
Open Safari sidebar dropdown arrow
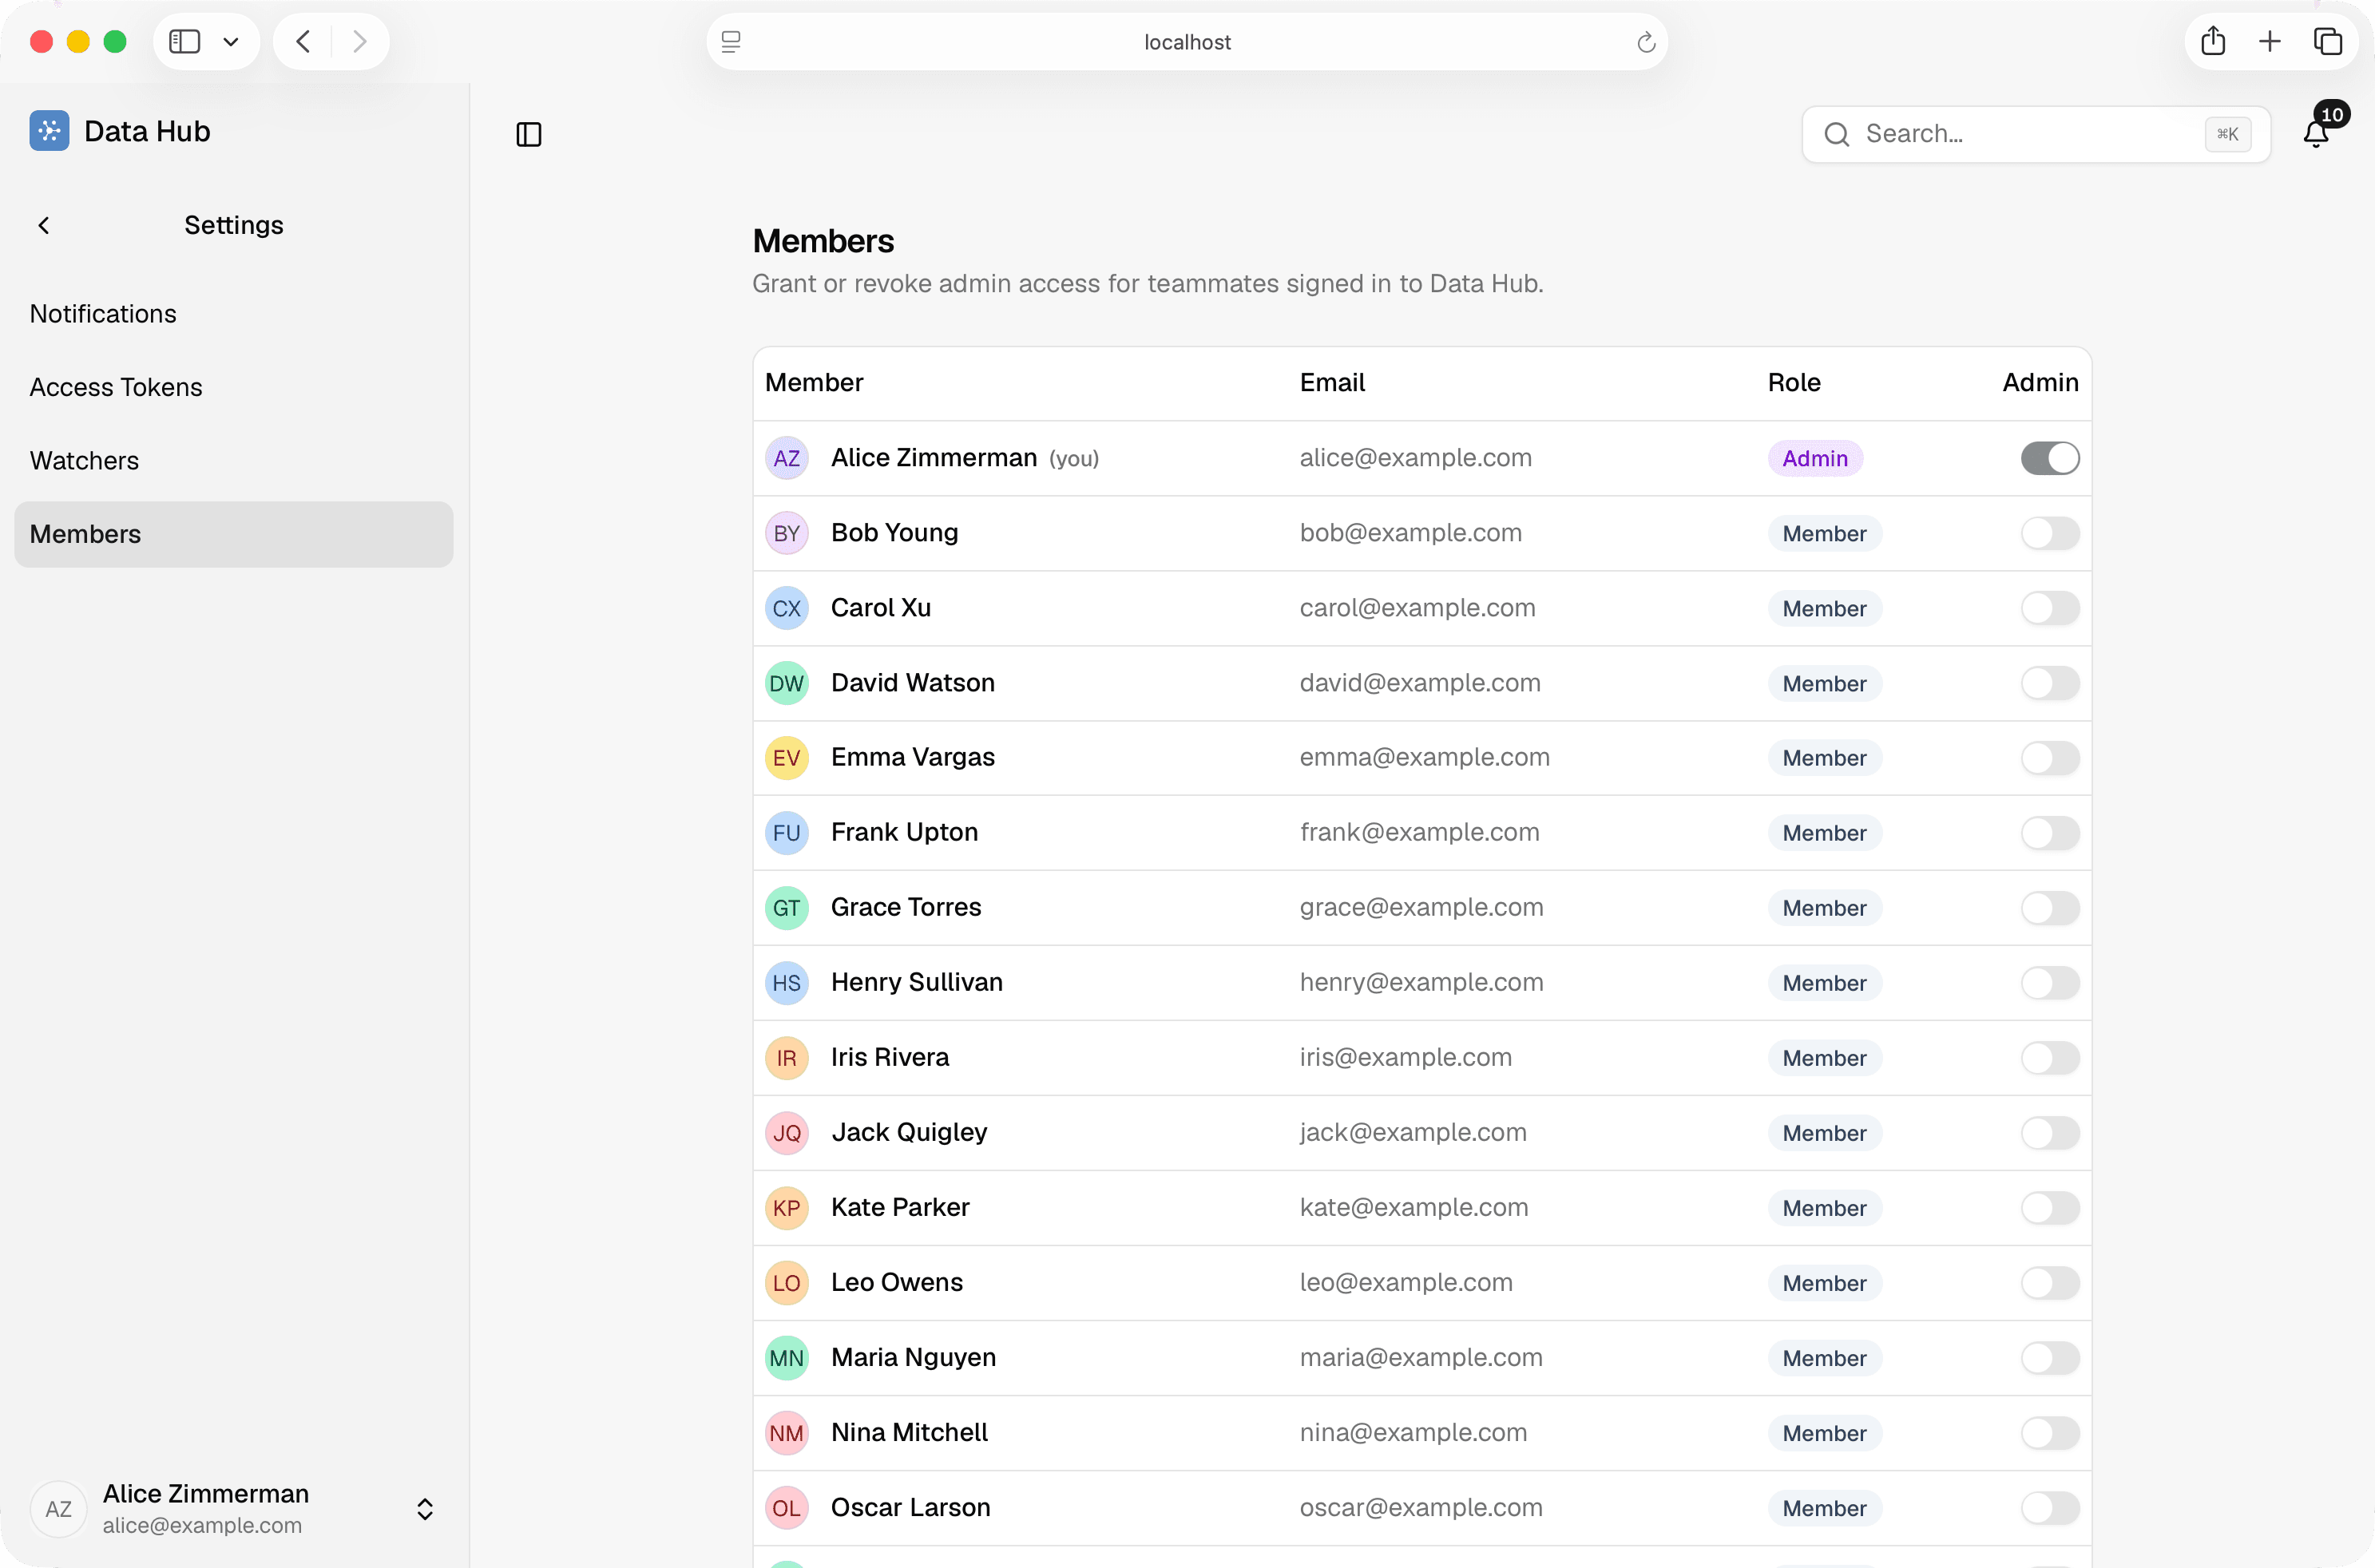(x=231, y=42)
